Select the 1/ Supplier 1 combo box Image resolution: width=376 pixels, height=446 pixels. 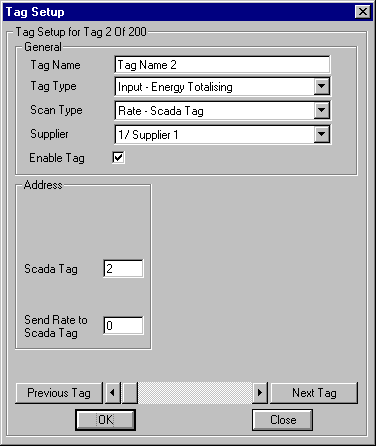(222, 134)
